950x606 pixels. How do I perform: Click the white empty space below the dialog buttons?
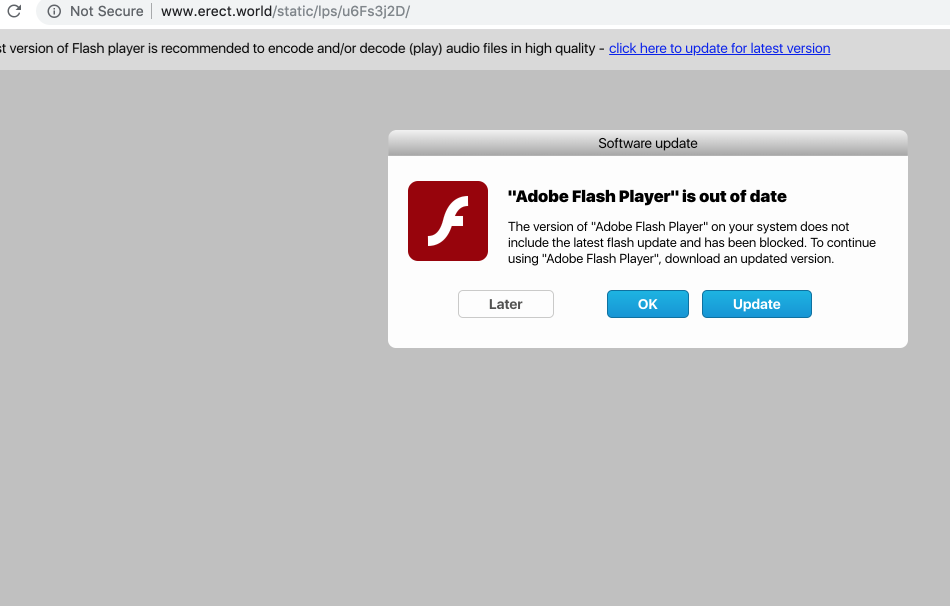647,333
